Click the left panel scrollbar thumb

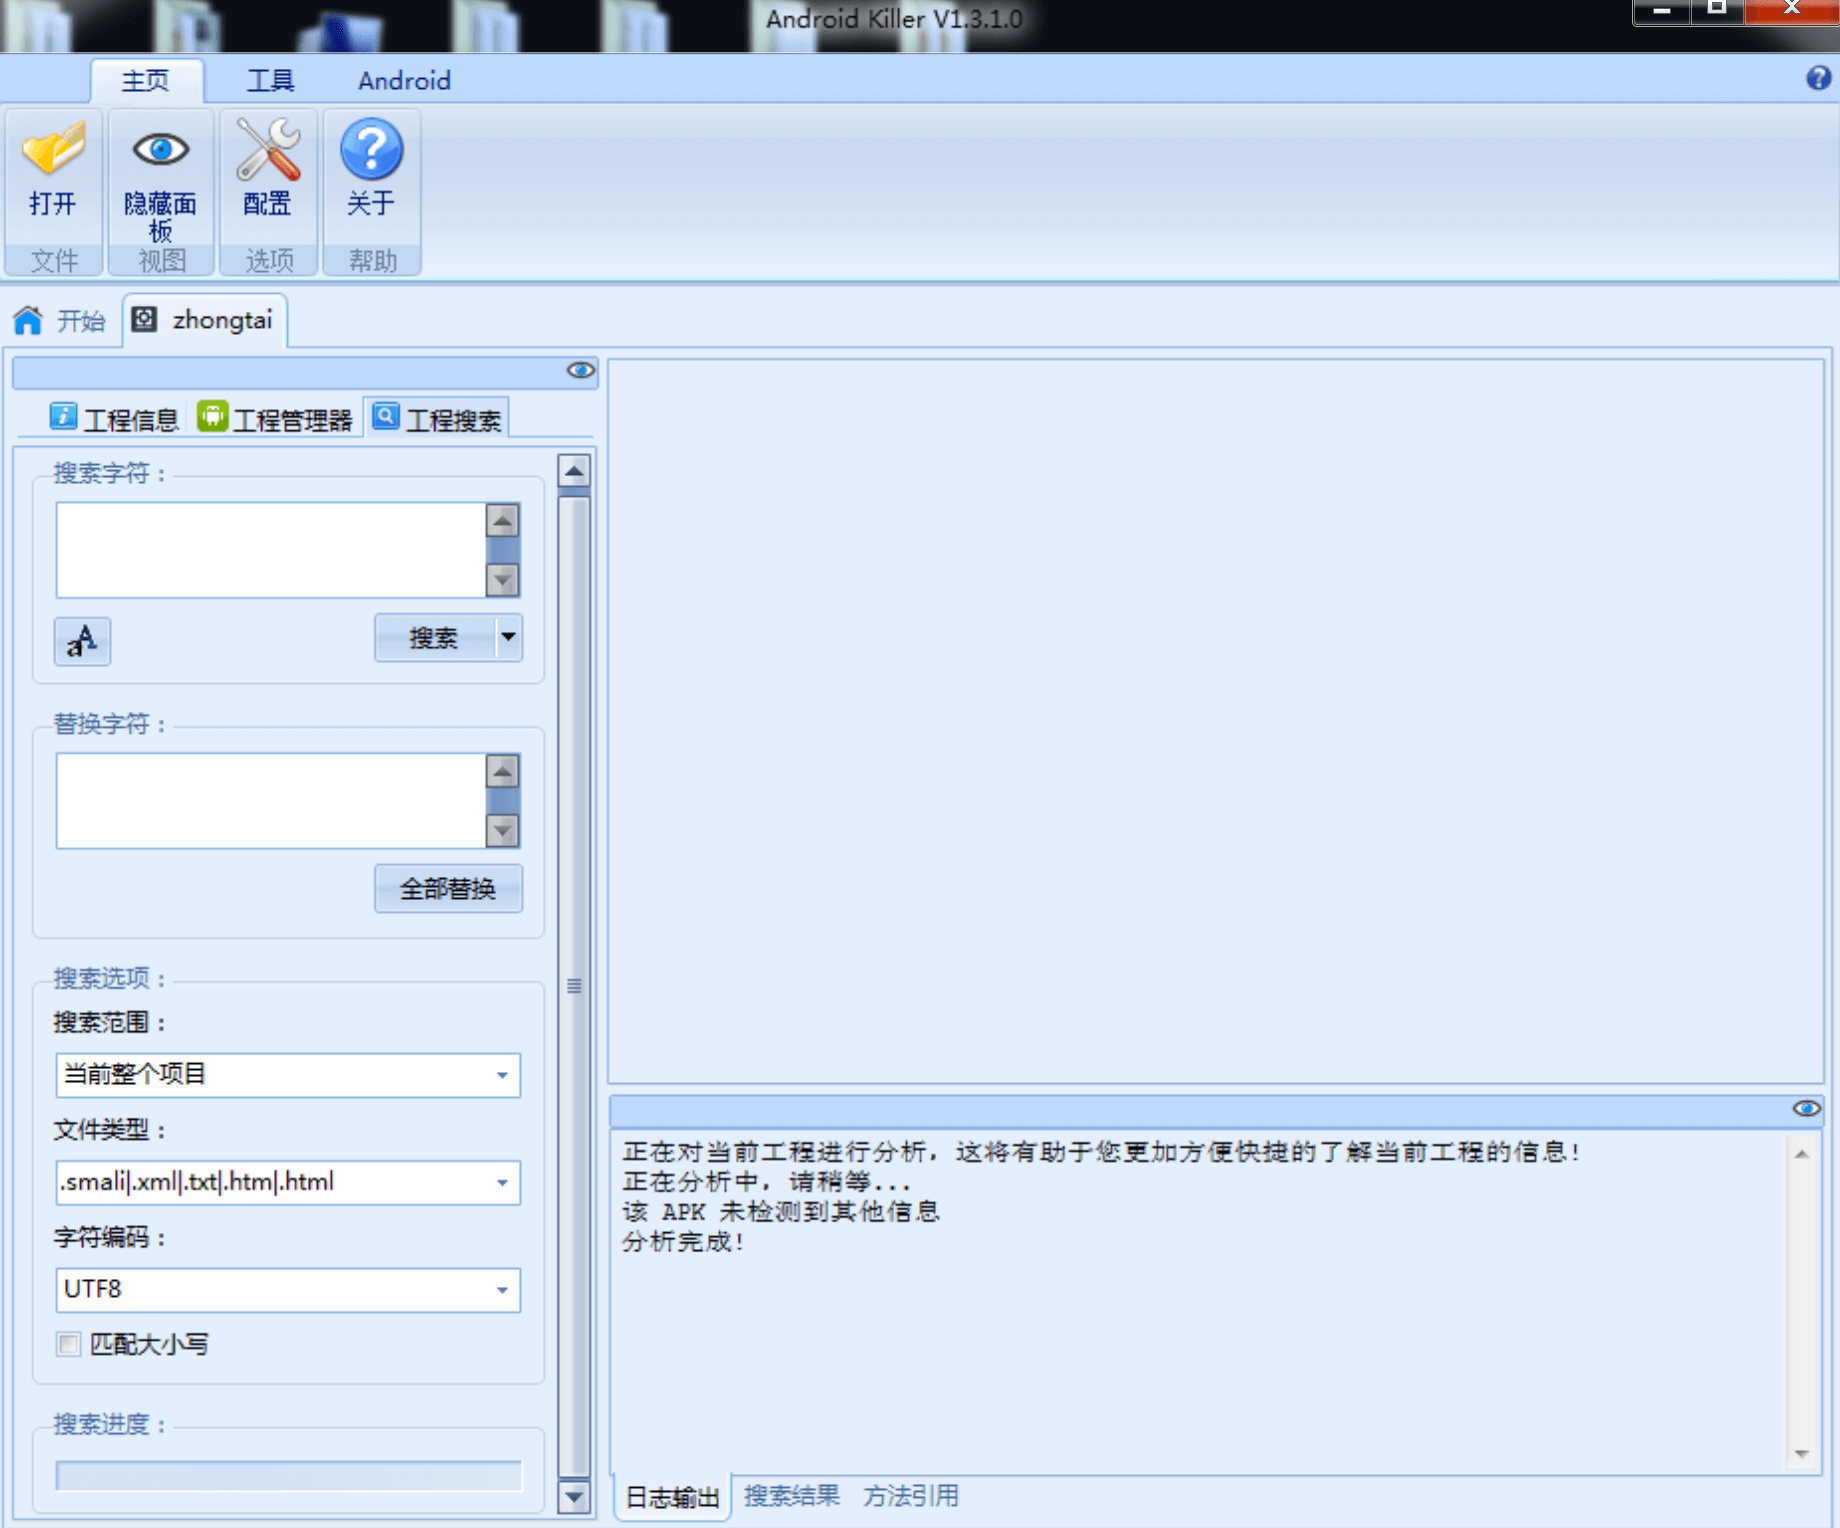point(574,985)
